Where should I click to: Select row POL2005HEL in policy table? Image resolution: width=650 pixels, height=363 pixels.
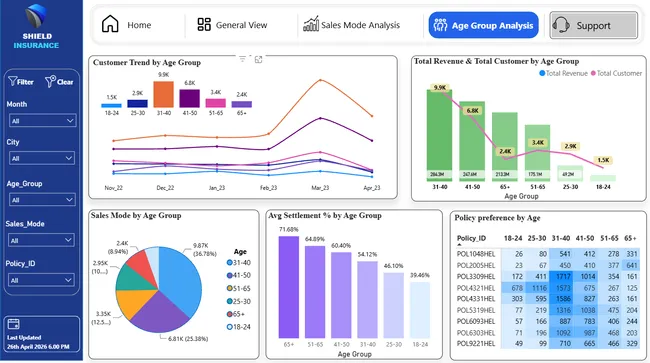[x=548, y=265]
